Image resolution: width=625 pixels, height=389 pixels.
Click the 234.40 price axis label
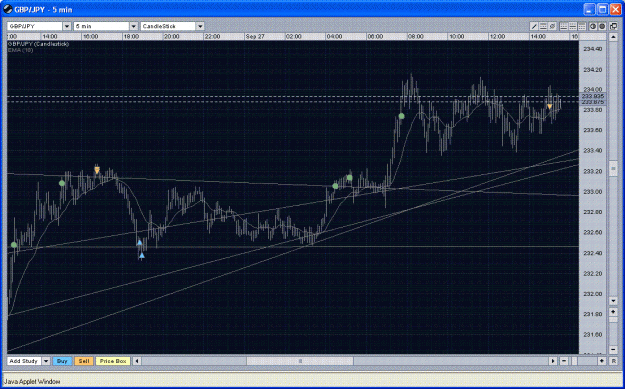tap(593, 49)
